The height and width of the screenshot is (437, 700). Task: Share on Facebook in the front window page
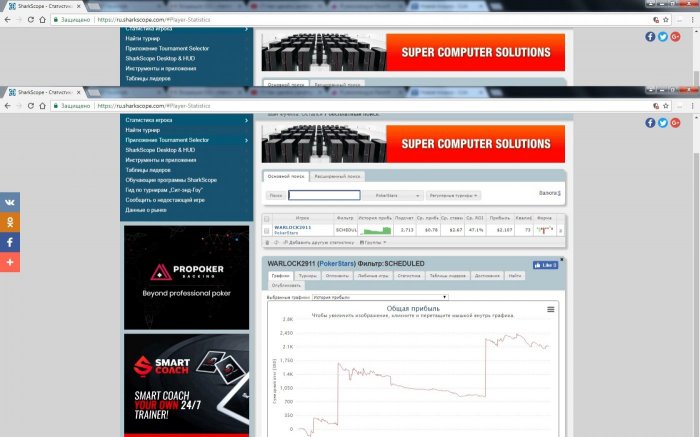pyautogui.click(x=650, y=123)
